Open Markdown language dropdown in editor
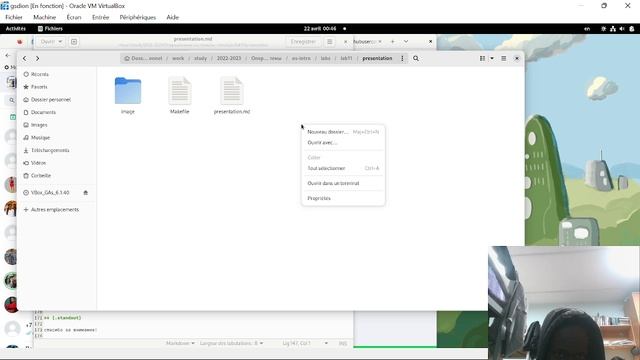 (180, 343)
